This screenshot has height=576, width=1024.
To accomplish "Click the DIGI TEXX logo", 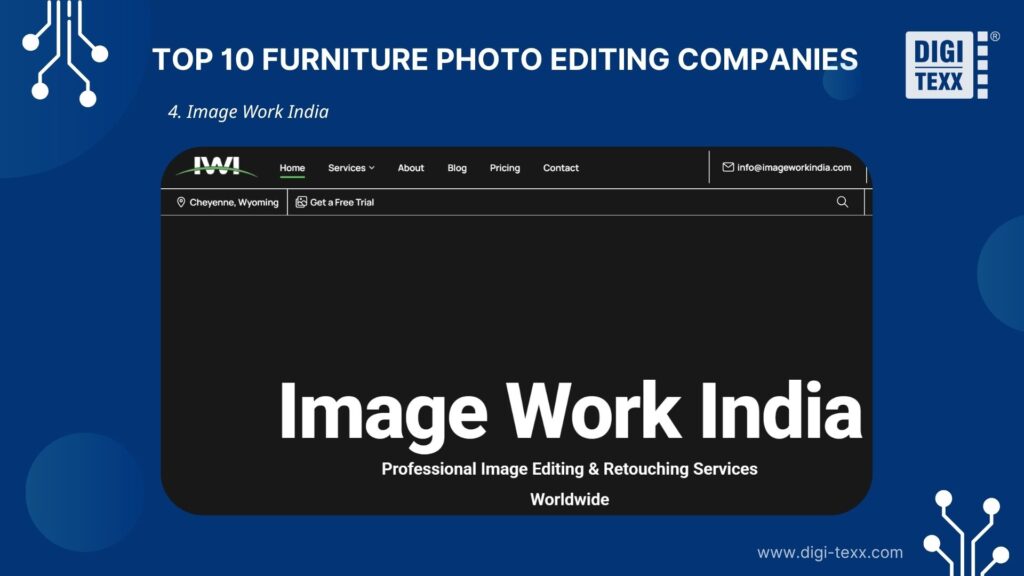I will point(952,65).
